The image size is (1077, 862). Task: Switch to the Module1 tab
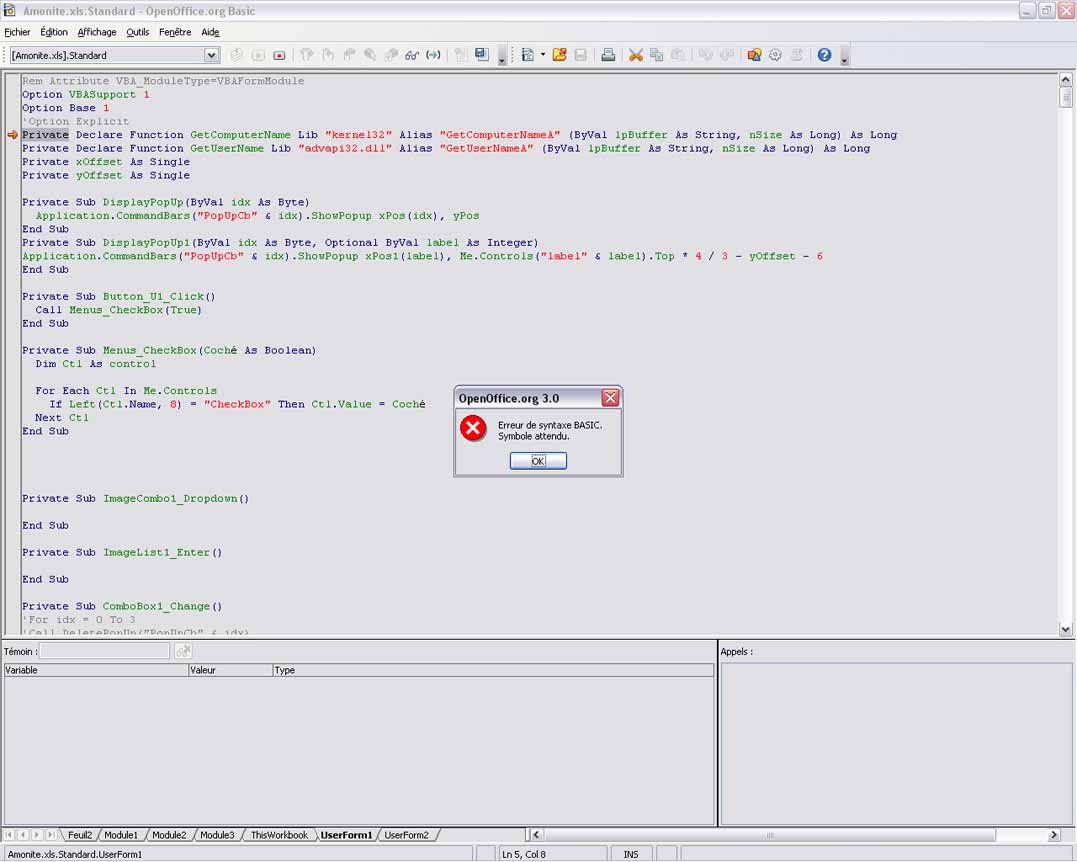click(121, 835)
